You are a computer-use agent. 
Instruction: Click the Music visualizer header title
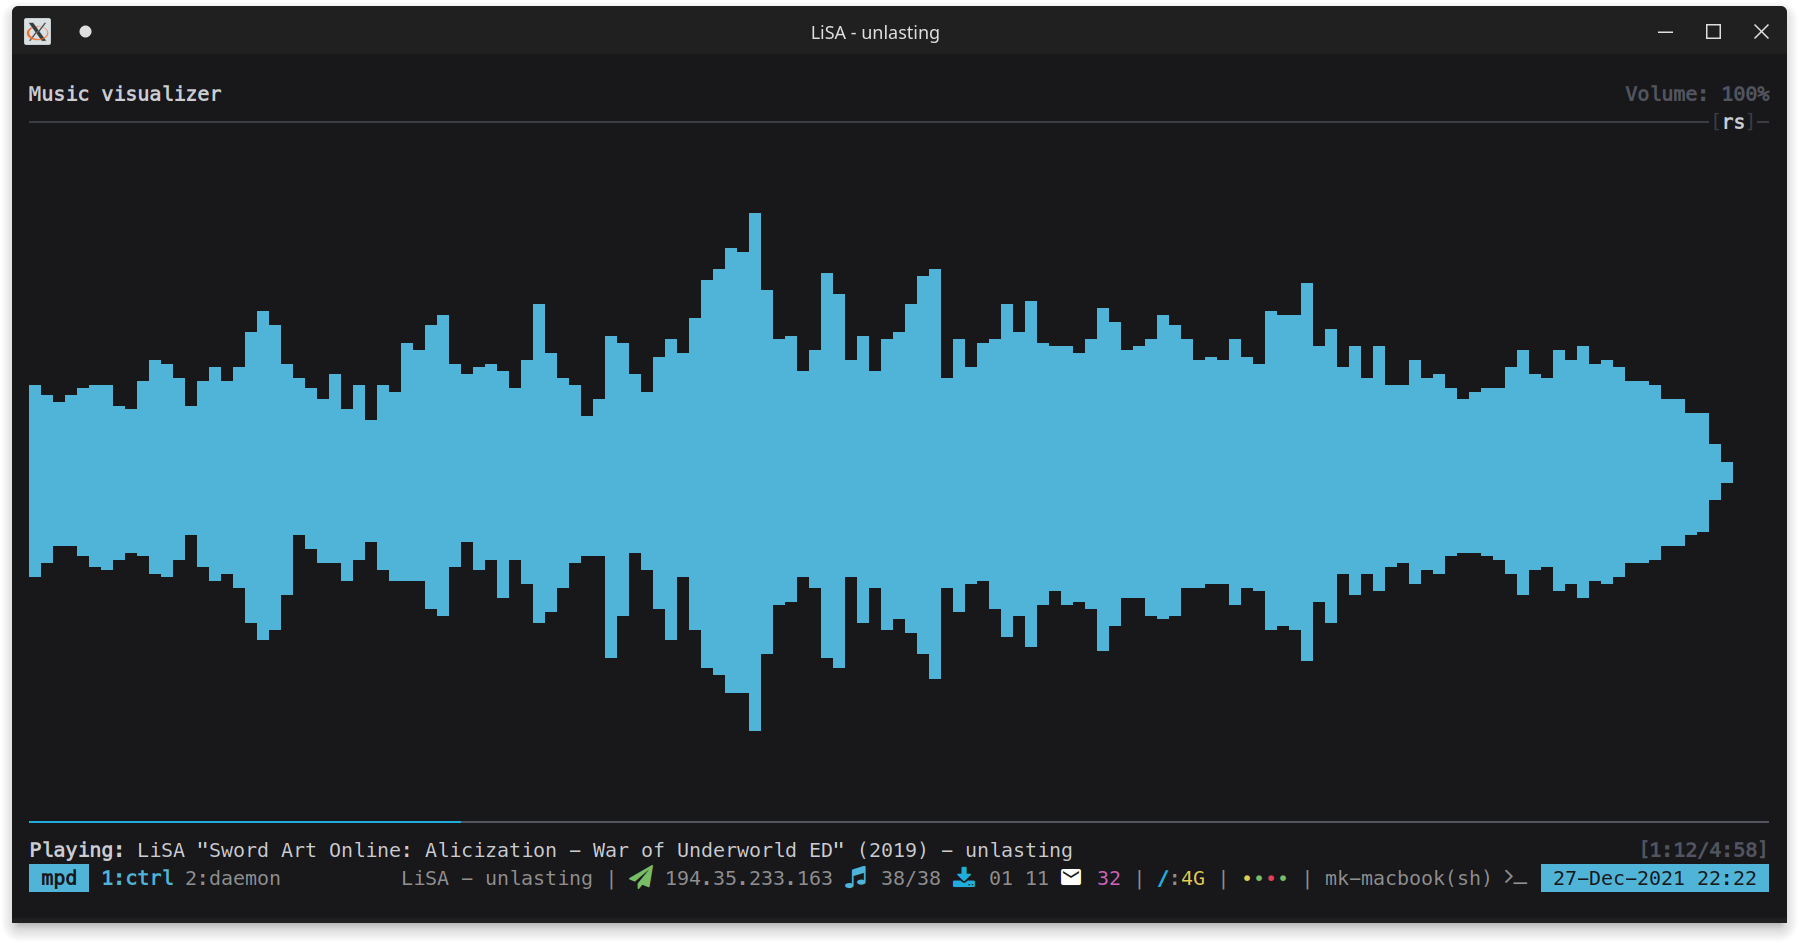(x=125, y=94)
